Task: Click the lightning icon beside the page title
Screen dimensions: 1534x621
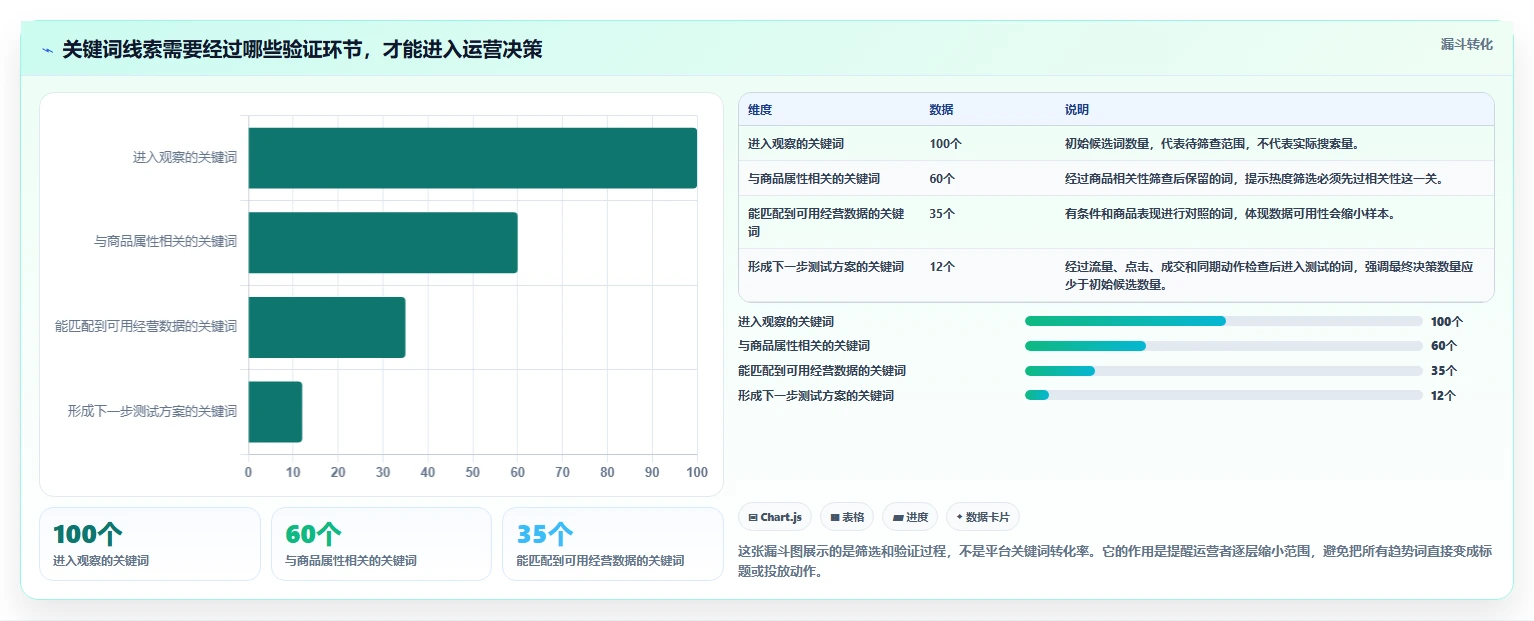Action: click(48, 50)
